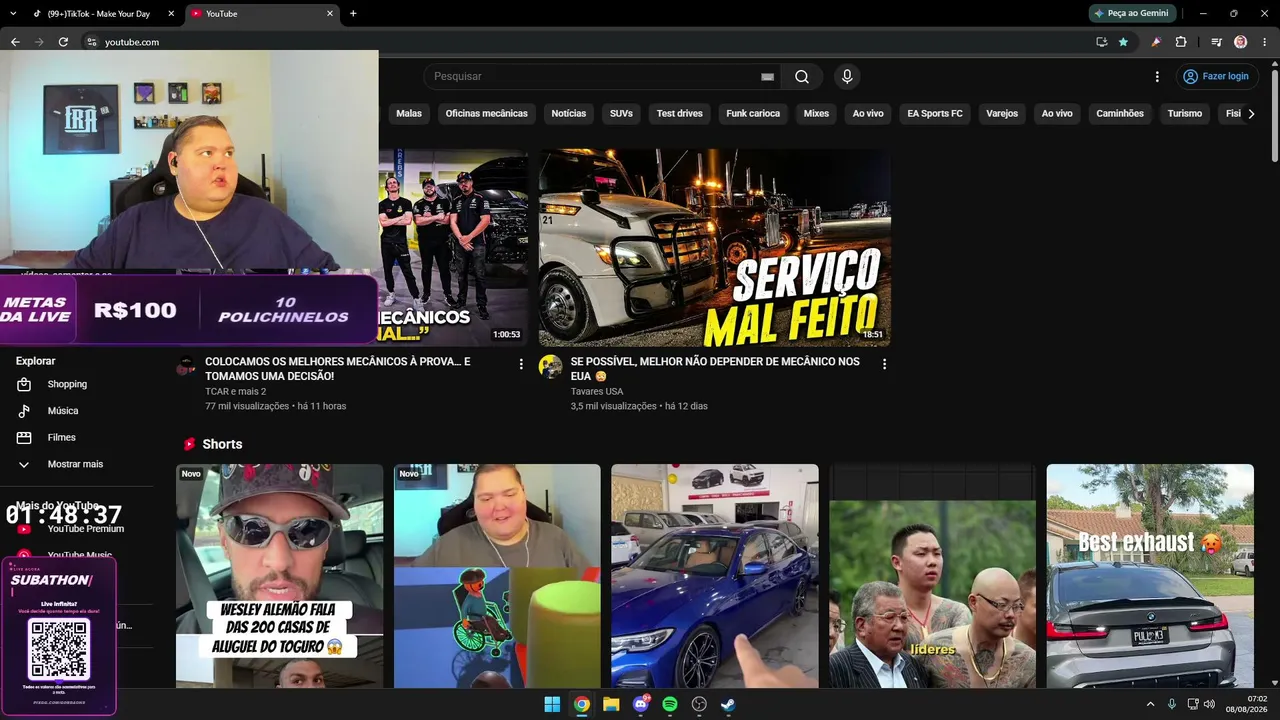Select the Funk carioca chip

pos(753,114)
